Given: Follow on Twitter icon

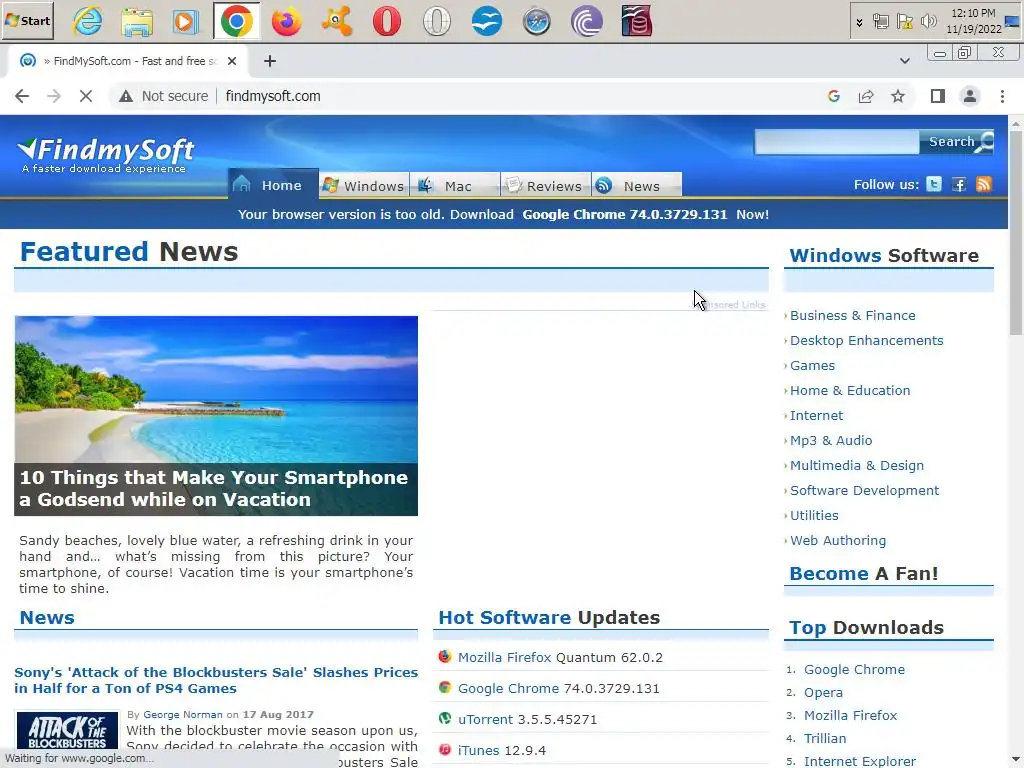Looking at the screenshot, I should pyautogui.click(x=934, y=184).
